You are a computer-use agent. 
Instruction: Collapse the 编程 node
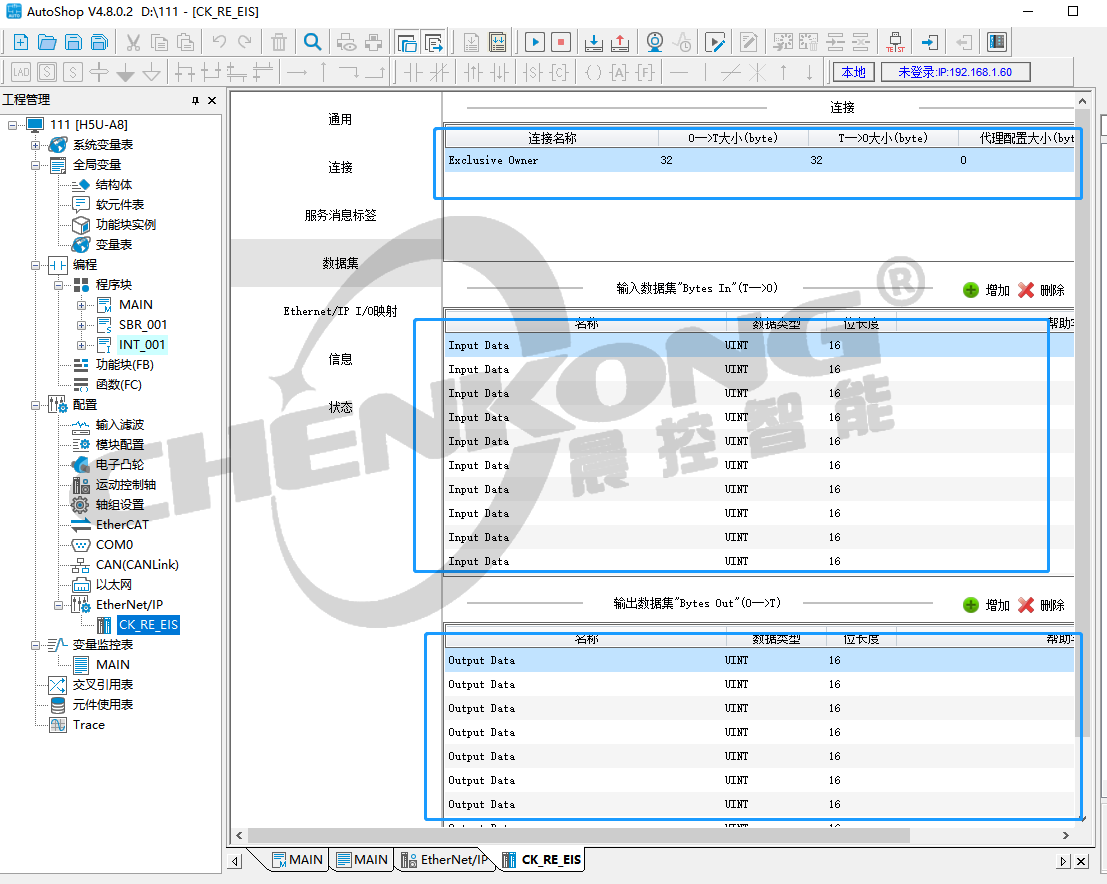35,265
